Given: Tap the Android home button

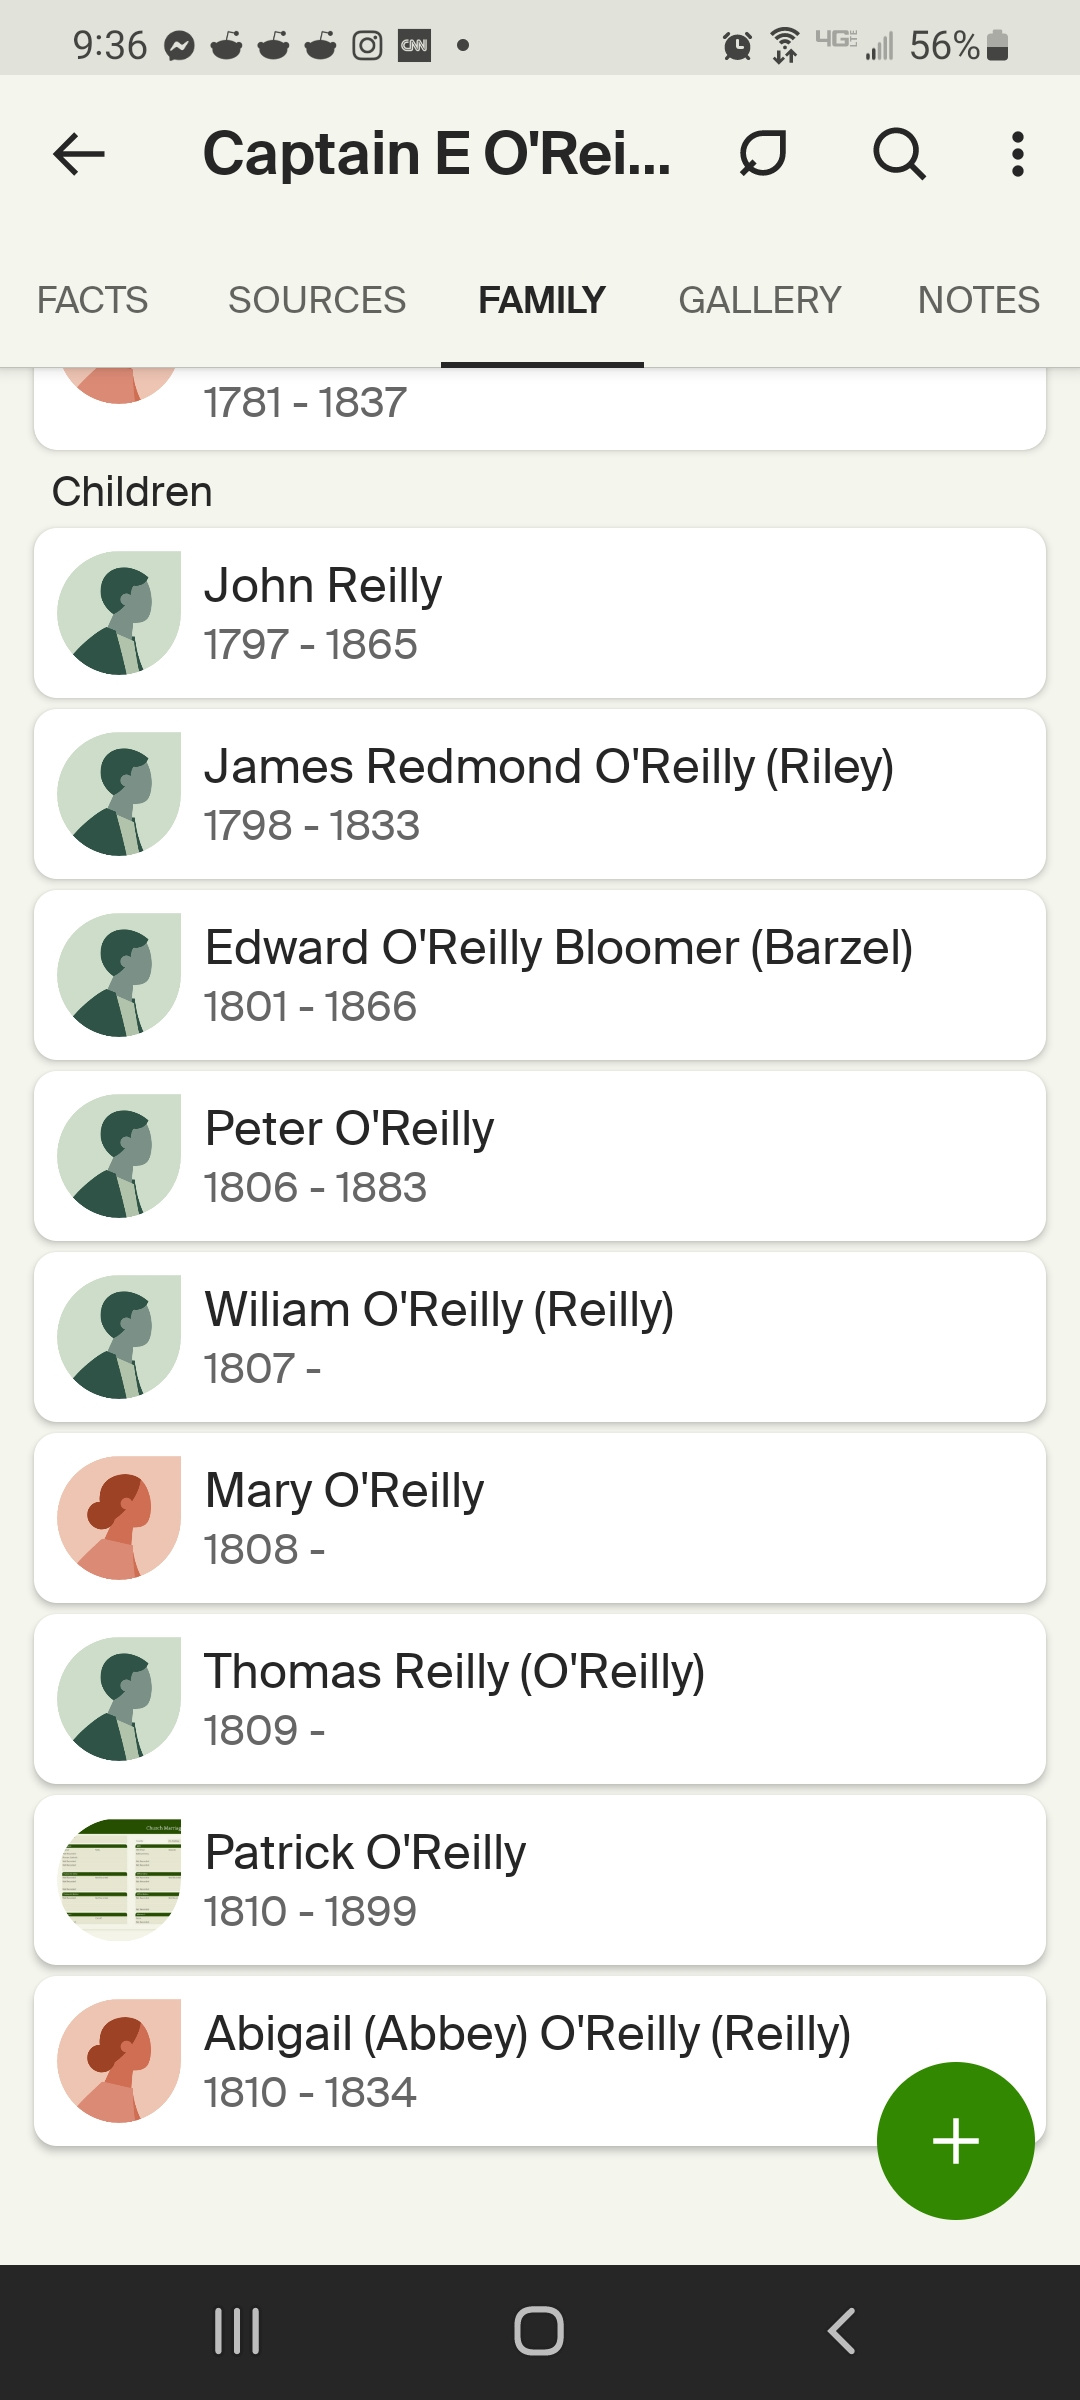Looking at the screenshot, I should pos(539,2331).
